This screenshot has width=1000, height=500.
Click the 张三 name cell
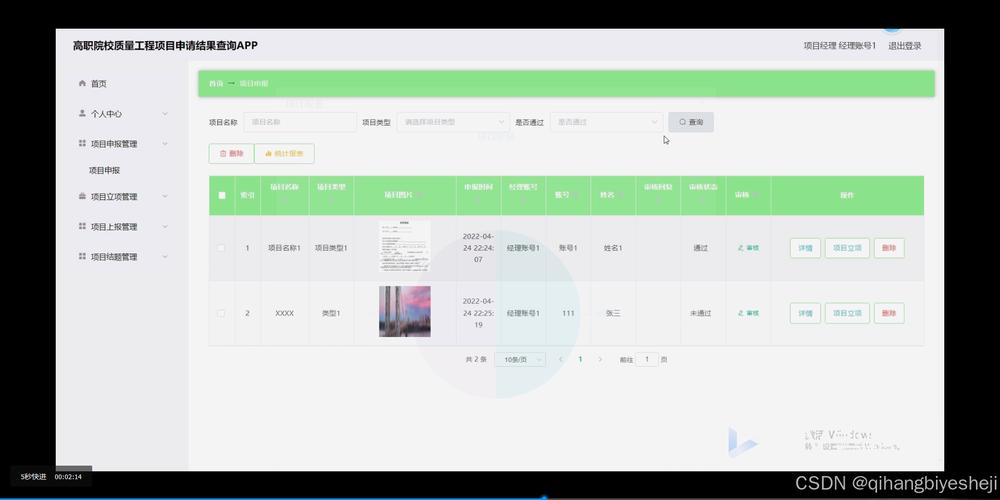[613, 313]
